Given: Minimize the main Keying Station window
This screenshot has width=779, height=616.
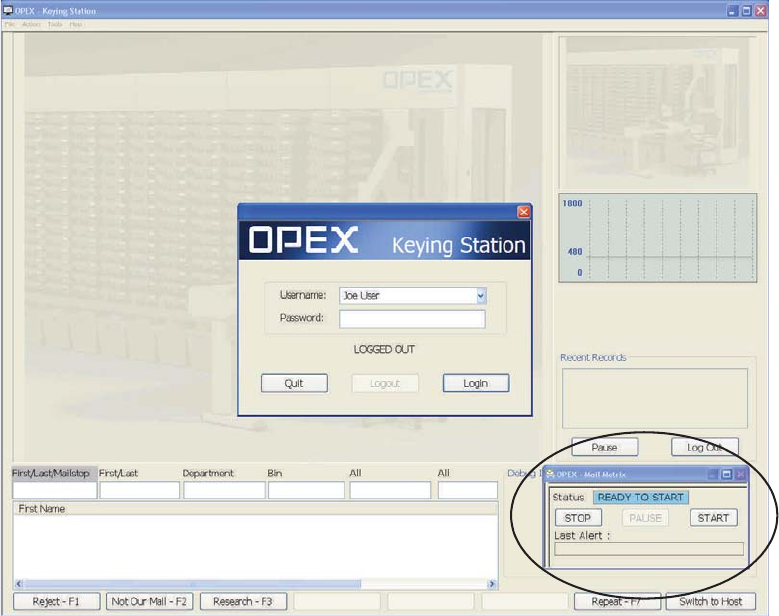Looking at the screenshot, I should point(732,11).
